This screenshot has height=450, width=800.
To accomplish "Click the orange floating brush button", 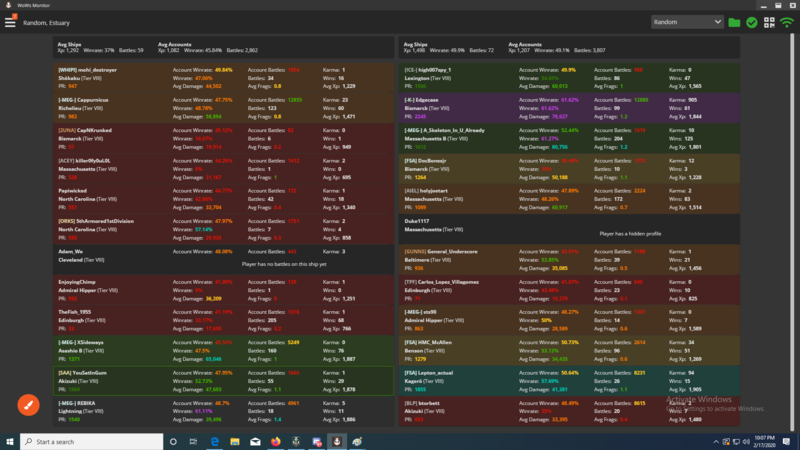I will click(28, 406).
